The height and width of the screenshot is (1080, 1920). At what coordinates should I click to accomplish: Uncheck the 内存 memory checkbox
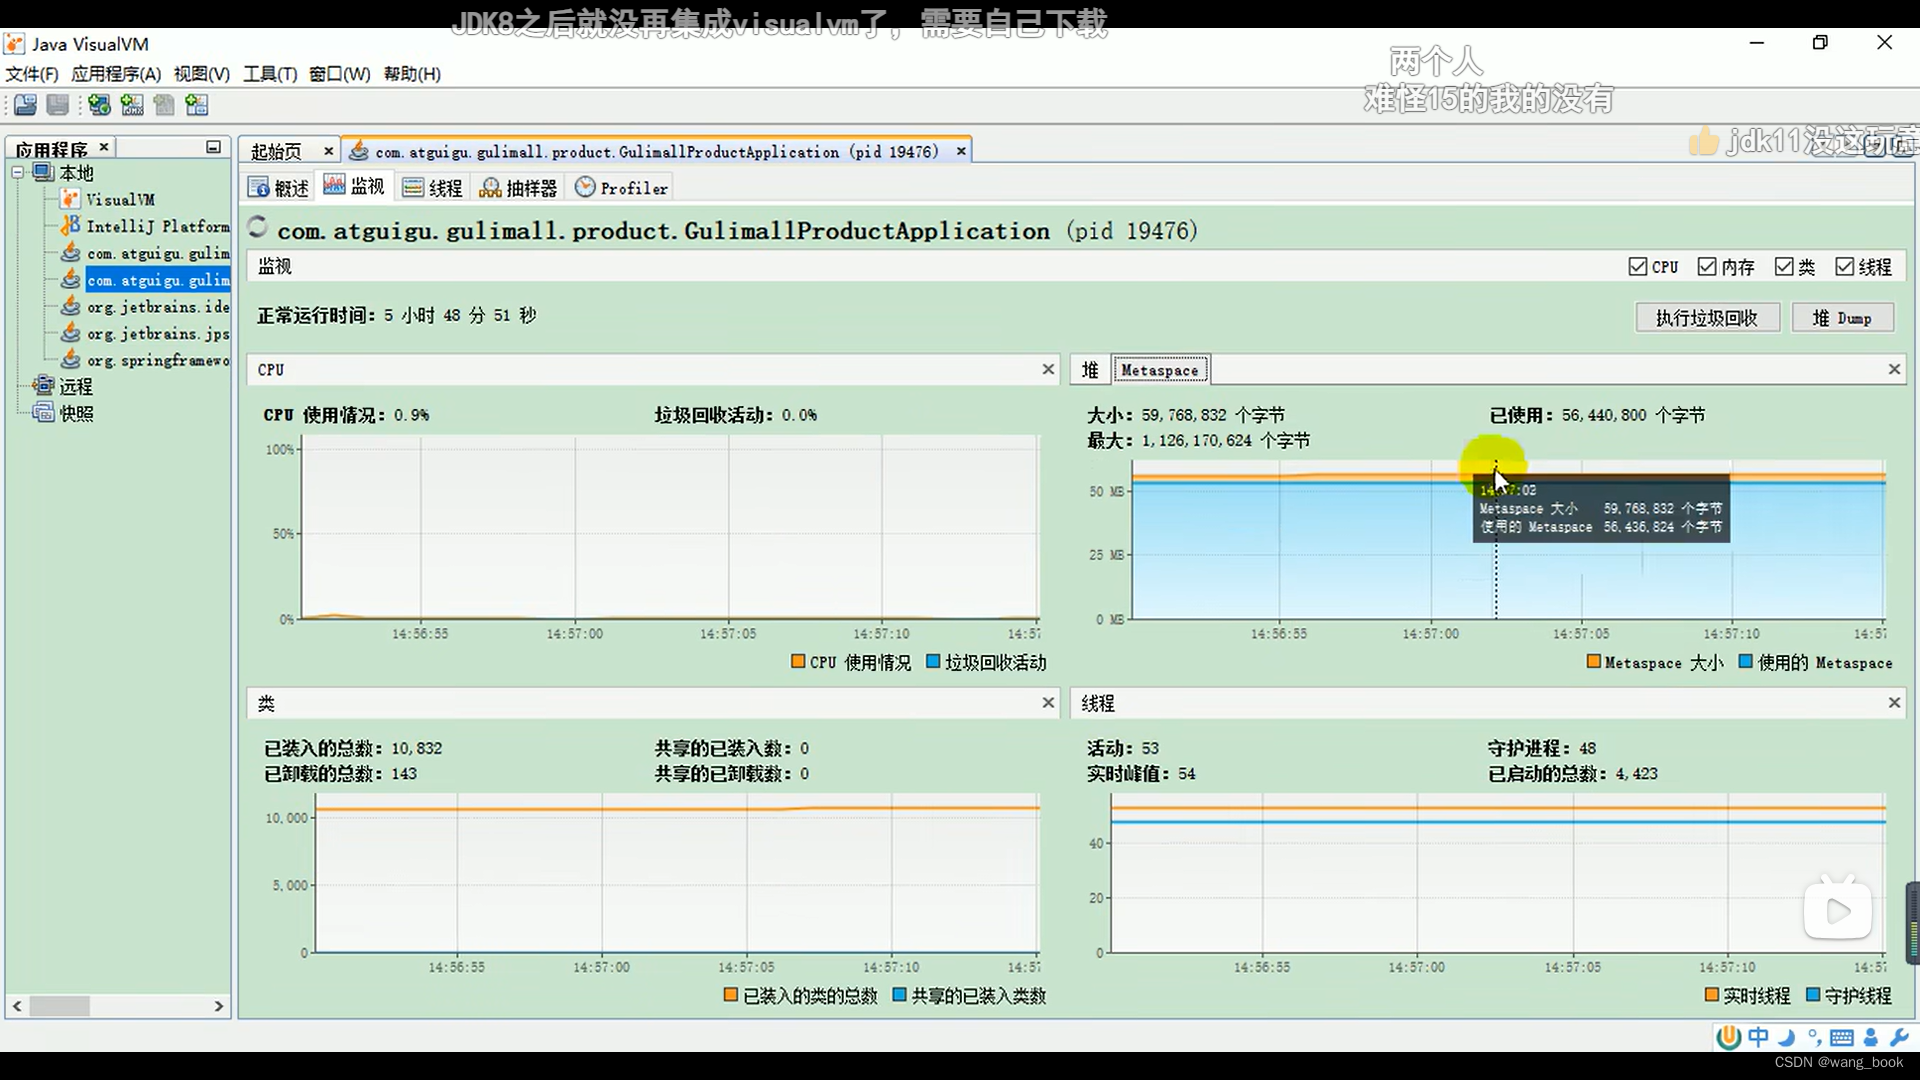point(1707,267)
